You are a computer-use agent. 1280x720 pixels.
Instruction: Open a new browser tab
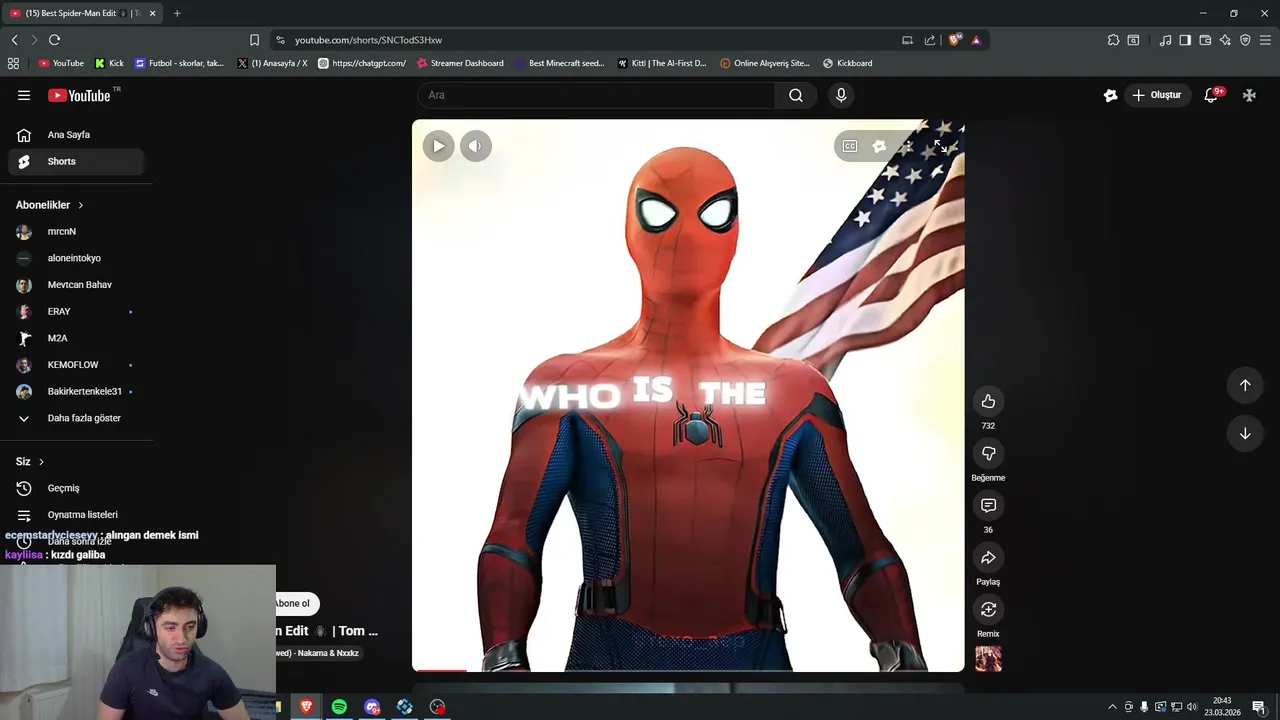tap(177, 13)
